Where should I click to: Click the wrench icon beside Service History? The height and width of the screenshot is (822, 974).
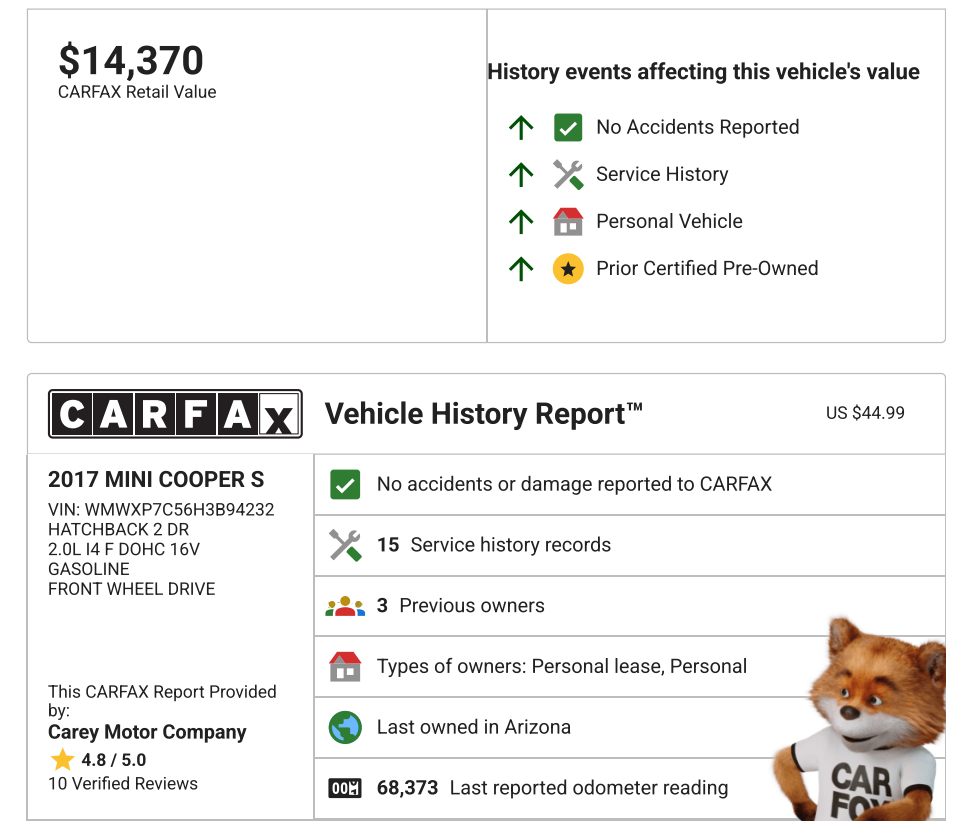click(568, 175)
